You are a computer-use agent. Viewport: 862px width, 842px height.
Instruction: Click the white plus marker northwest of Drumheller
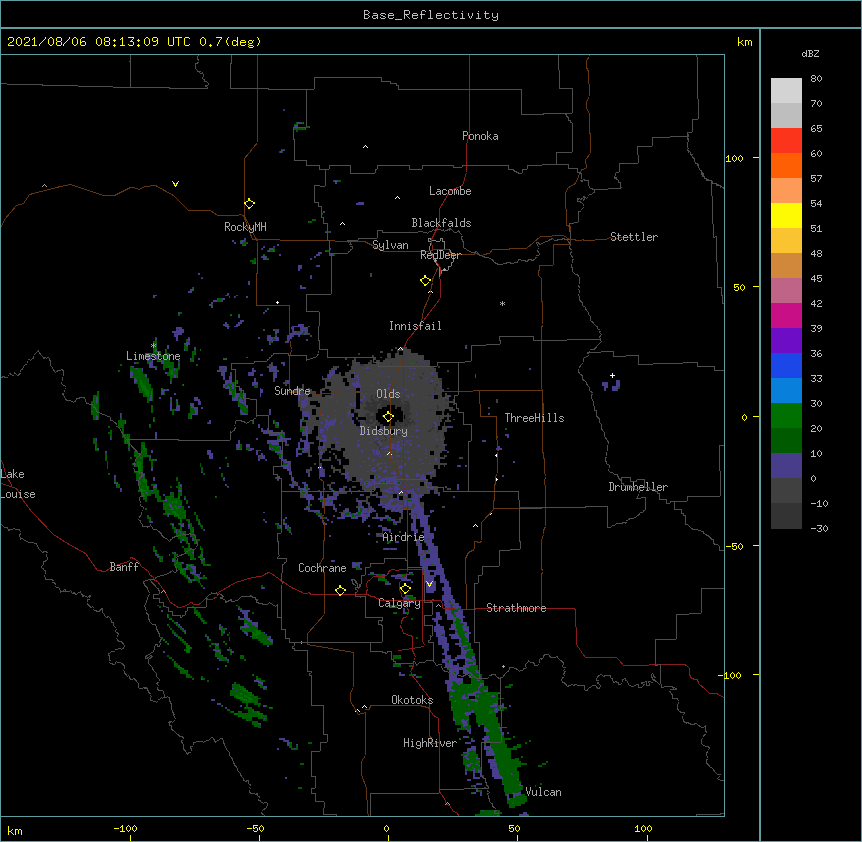pos(612,376)
